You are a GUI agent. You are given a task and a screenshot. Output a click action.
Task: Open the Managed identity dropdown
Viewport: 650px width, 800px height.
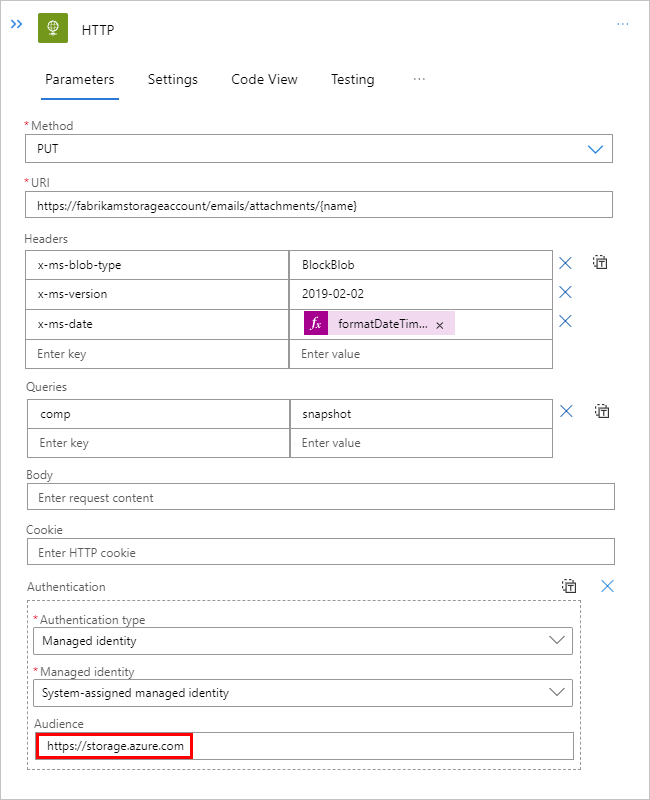click(x=558, y=692)
